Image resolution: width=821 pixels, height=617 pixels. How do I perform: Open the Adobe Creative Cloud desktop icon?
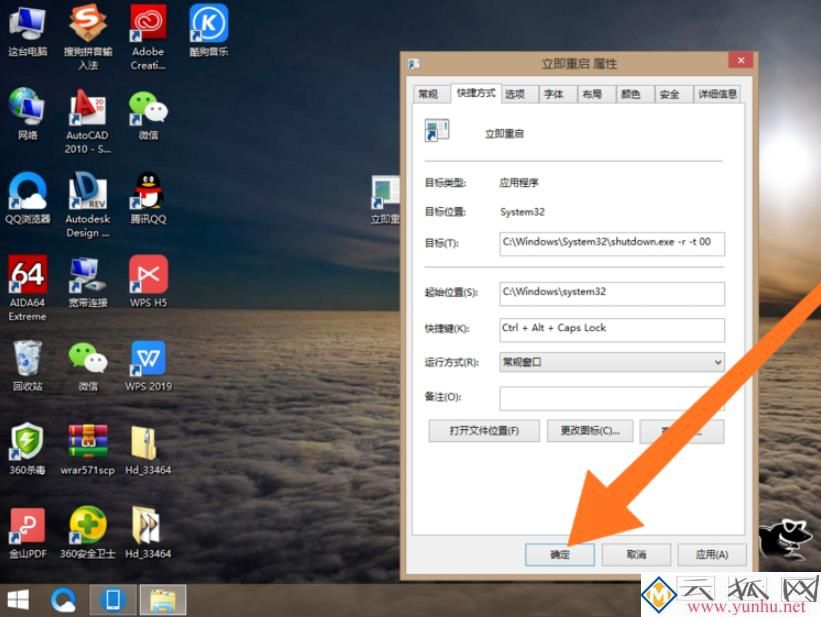click(x=148, y=24)
